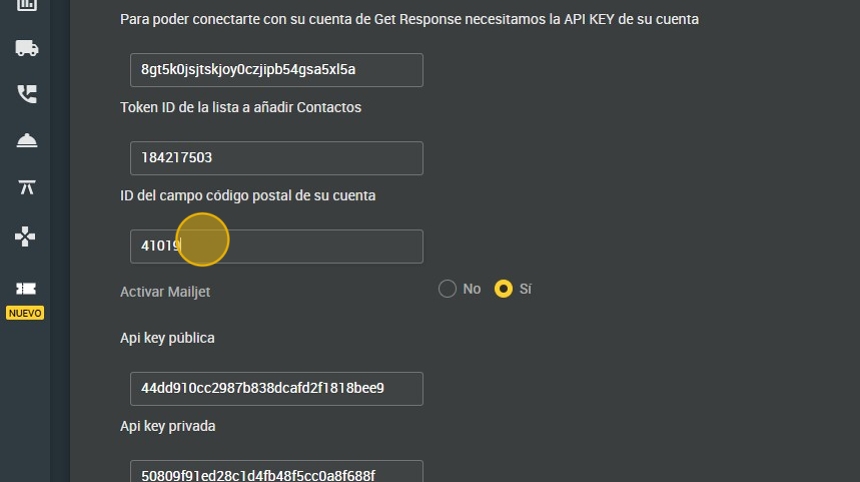Click the phone call sidebar icon
The width and height of the screenshot is (860, 482).
tap(27, 94)
